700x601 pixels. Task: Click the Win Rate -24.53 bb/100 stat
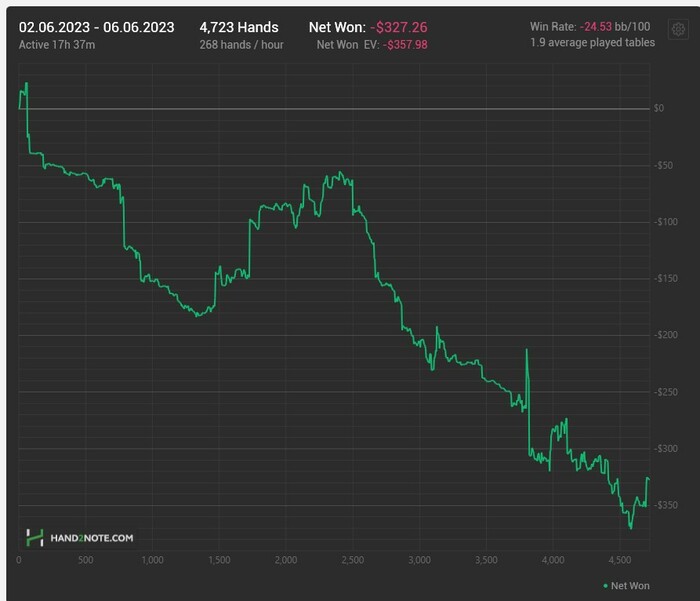point(590,26)
